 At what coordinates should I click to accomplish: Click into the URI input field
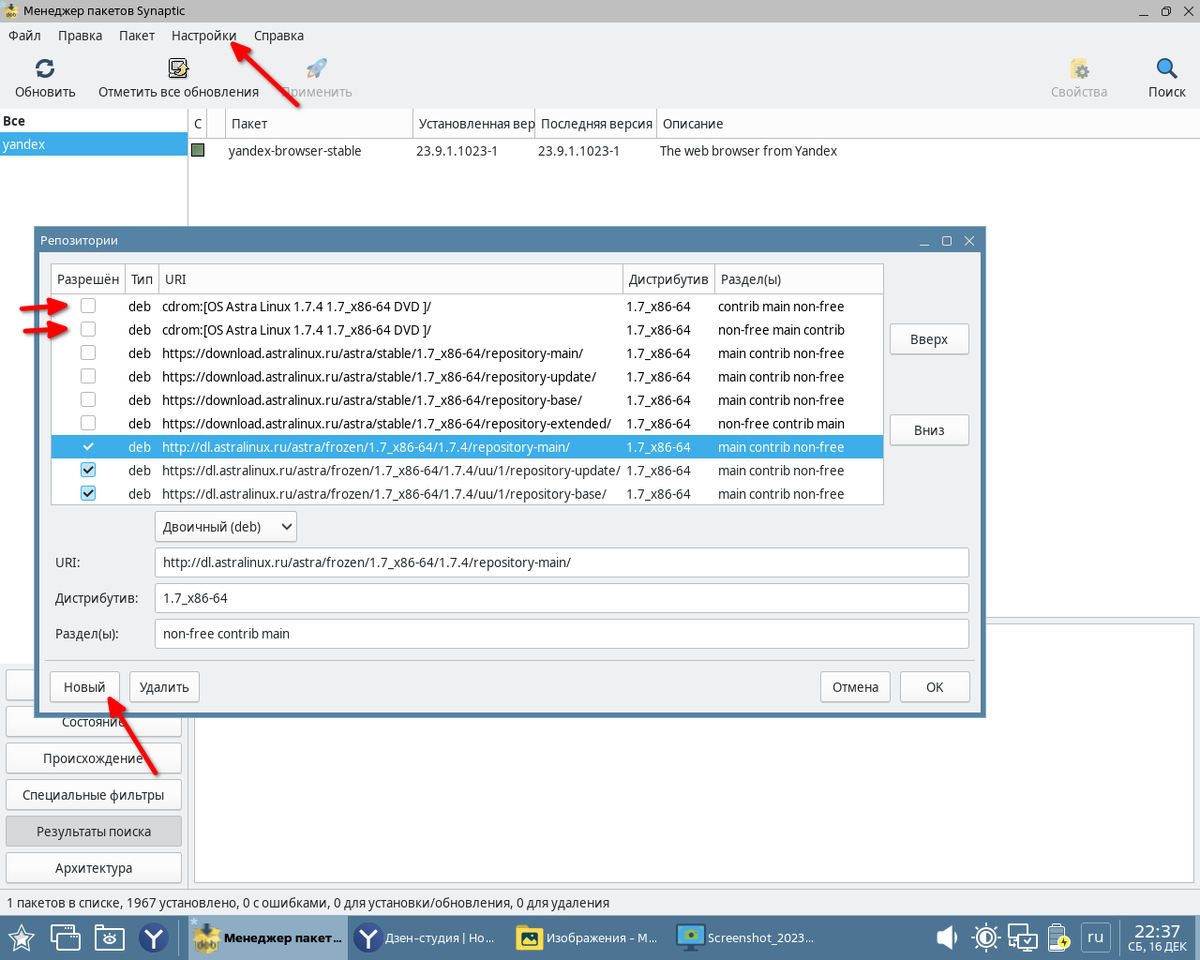pyautogui.click(x=562, y=562)
